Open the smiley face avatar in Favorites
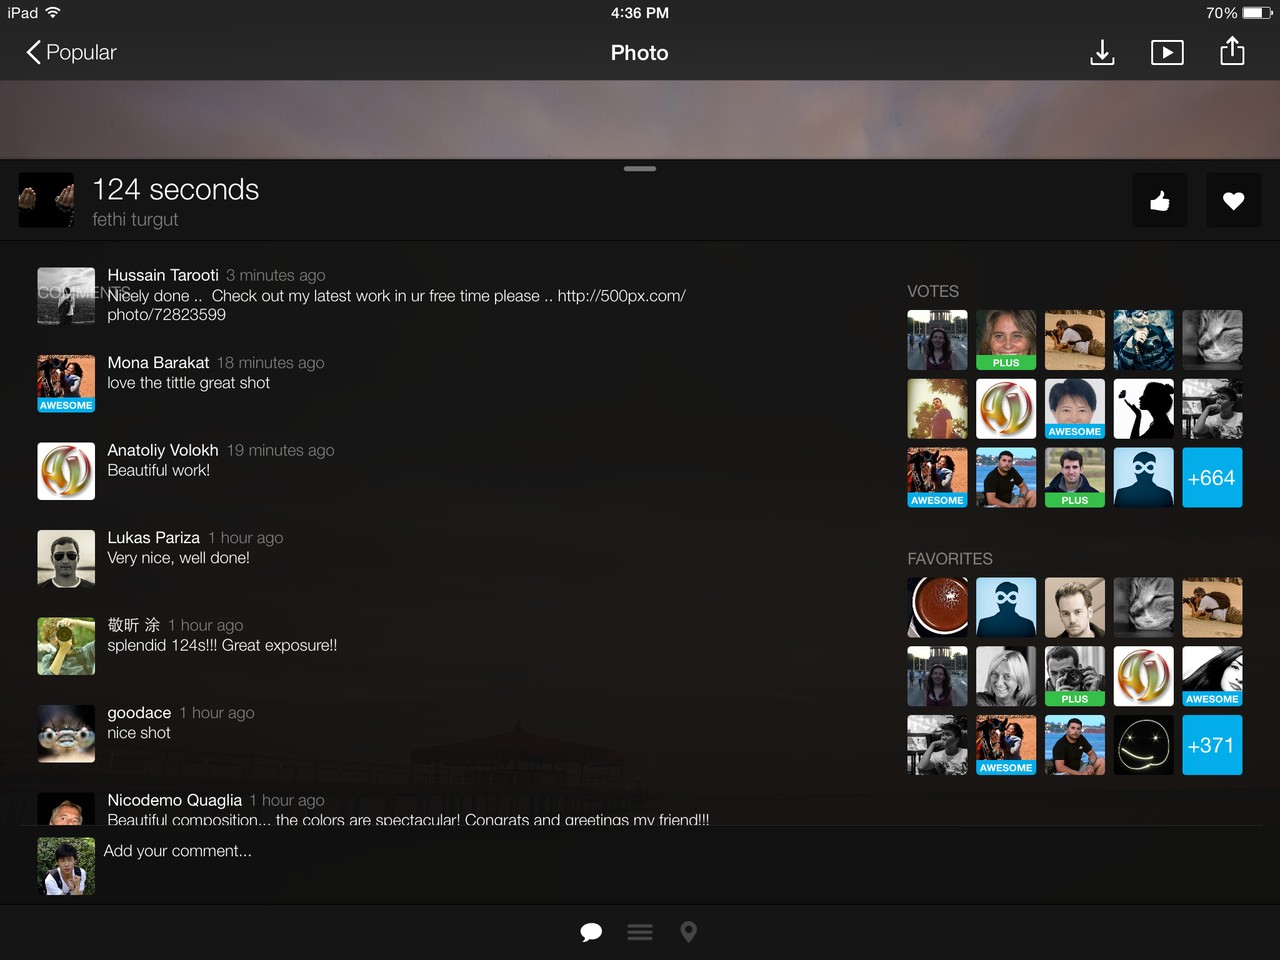Image resolution: width=1280 pixels, height=960 pixels. (1143, 745)
